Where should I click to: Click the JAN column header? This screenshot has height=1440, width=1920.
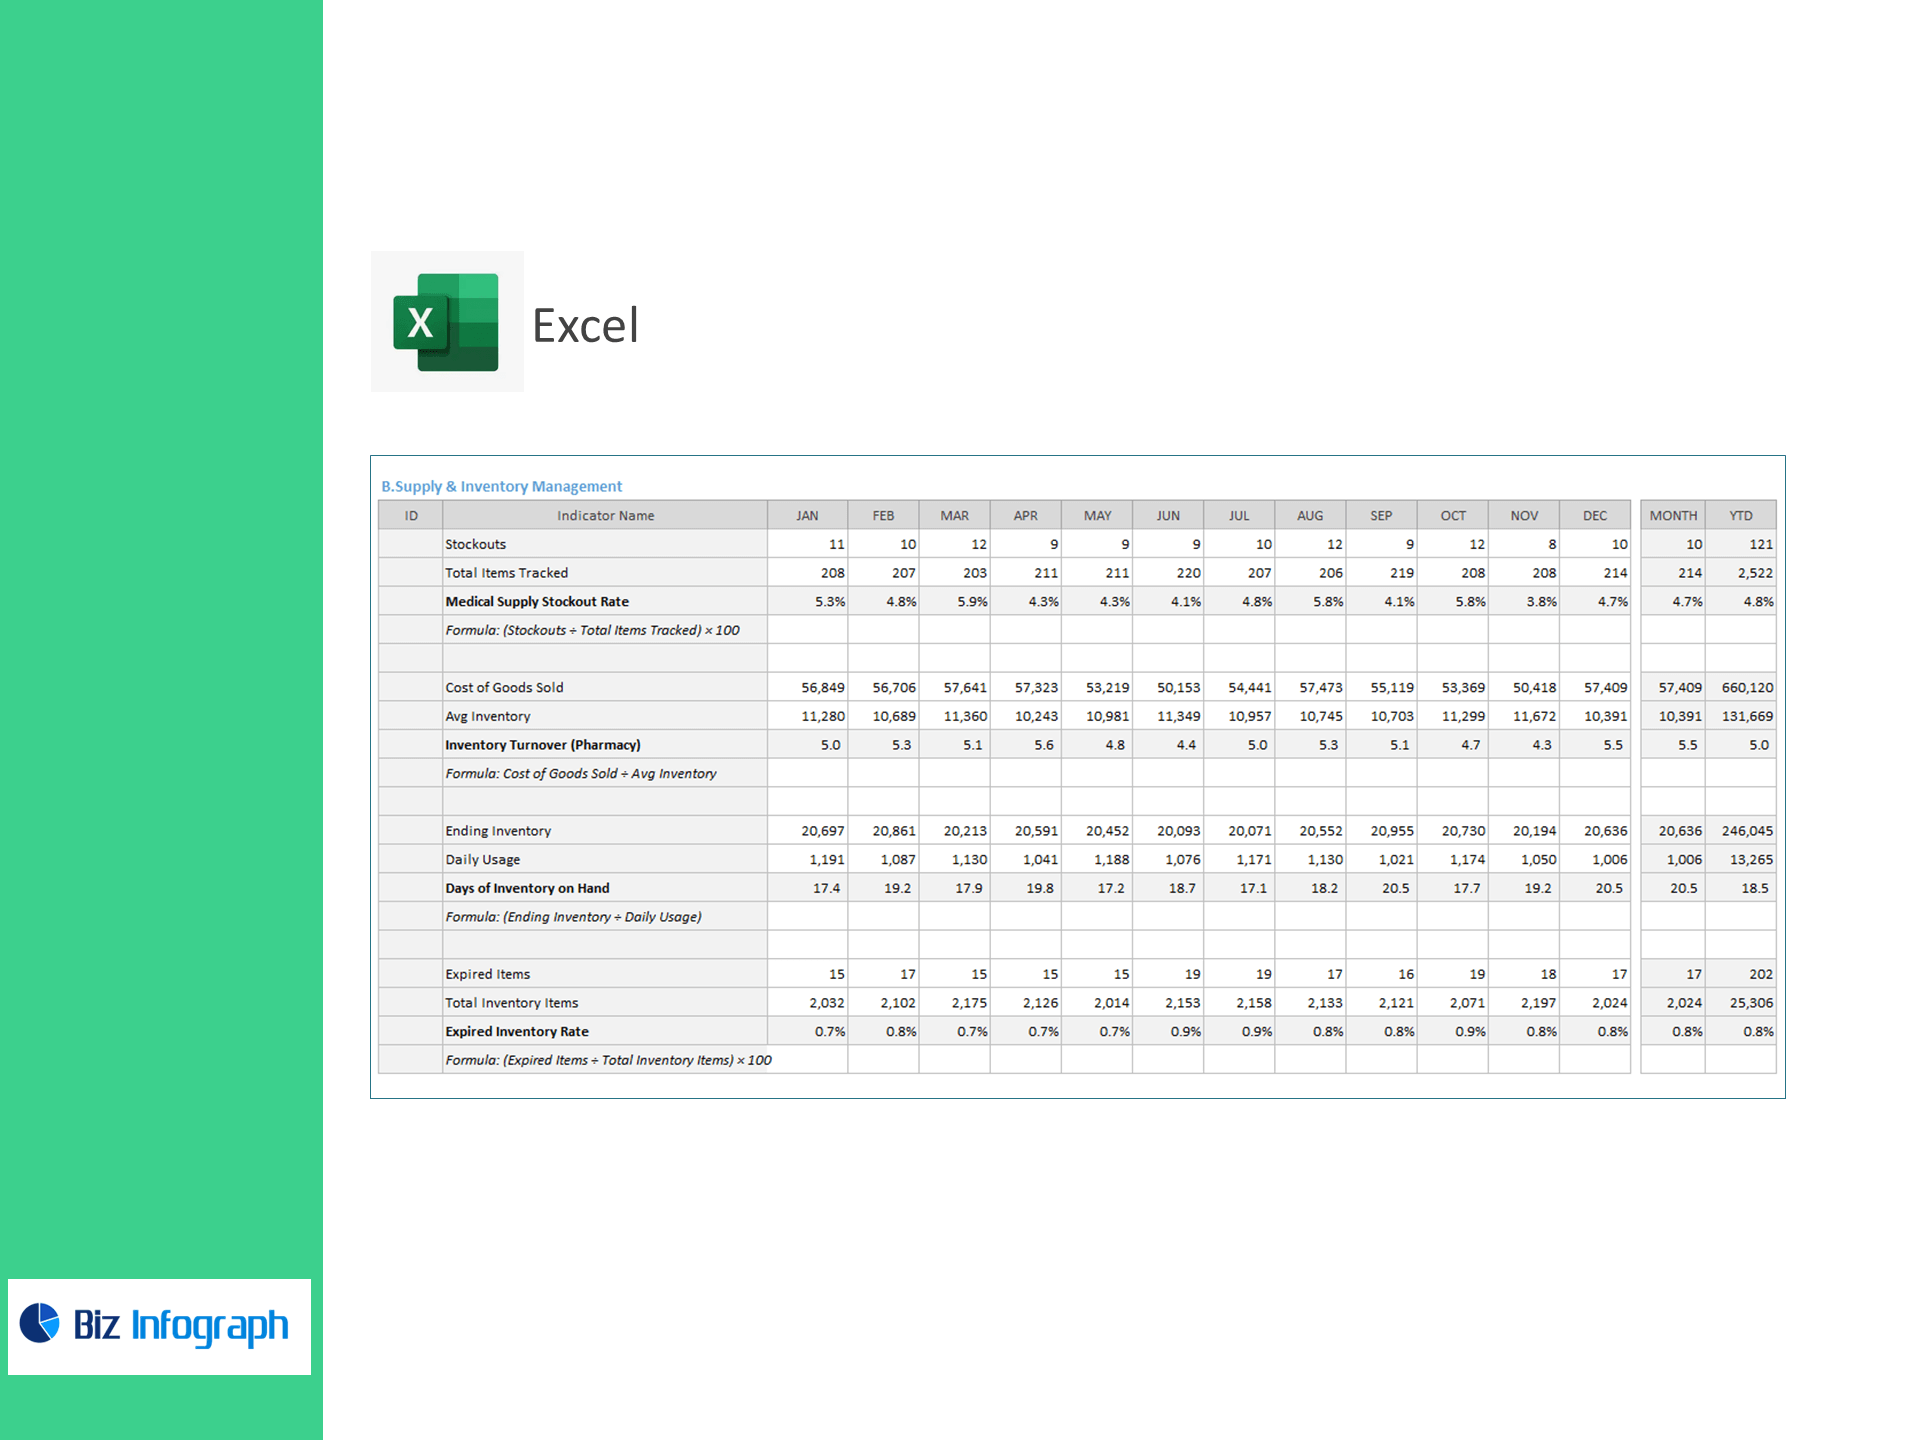click(807, 515)
